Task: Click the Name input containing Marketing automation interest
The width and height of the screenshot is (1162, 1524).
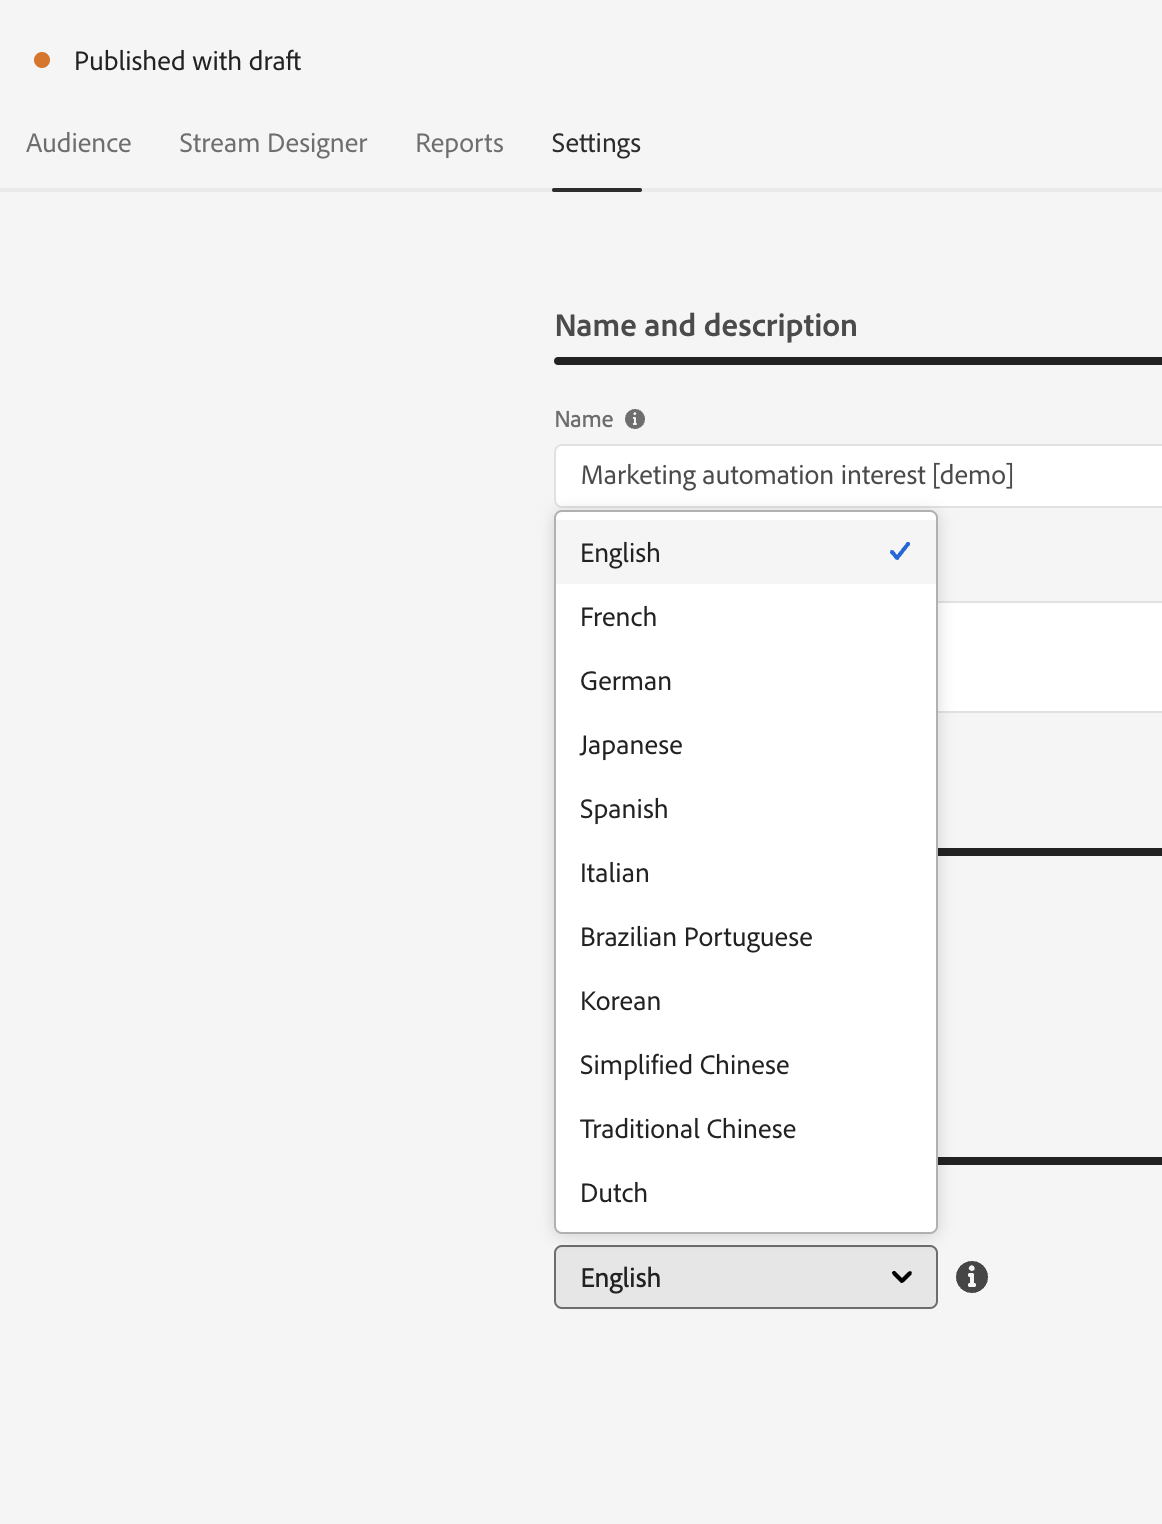Action: [x=797, y=475]
